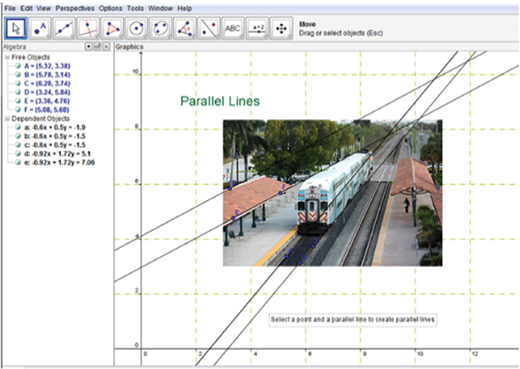Open the View menu
Screen dimensions: 520x369
(43, 8)
